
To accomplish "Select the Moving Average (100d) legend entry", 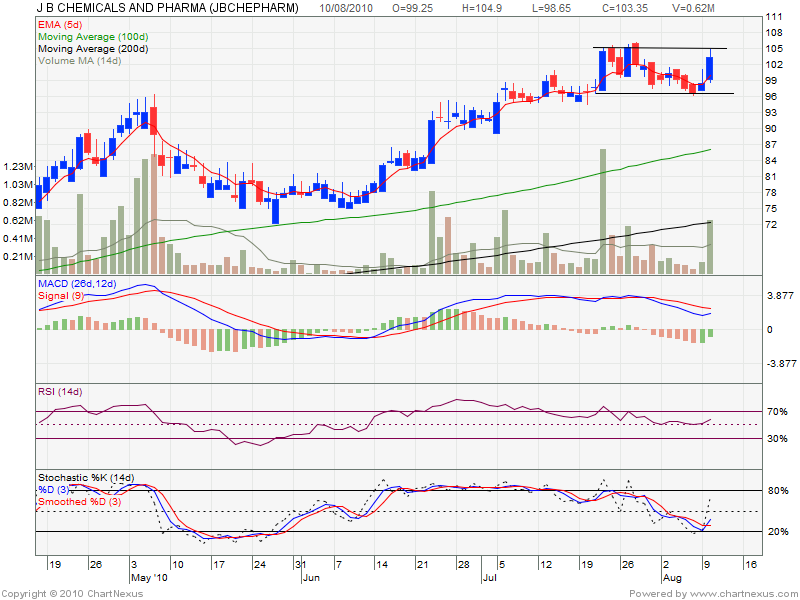I will pyautogui.click(x=92, y=35).
